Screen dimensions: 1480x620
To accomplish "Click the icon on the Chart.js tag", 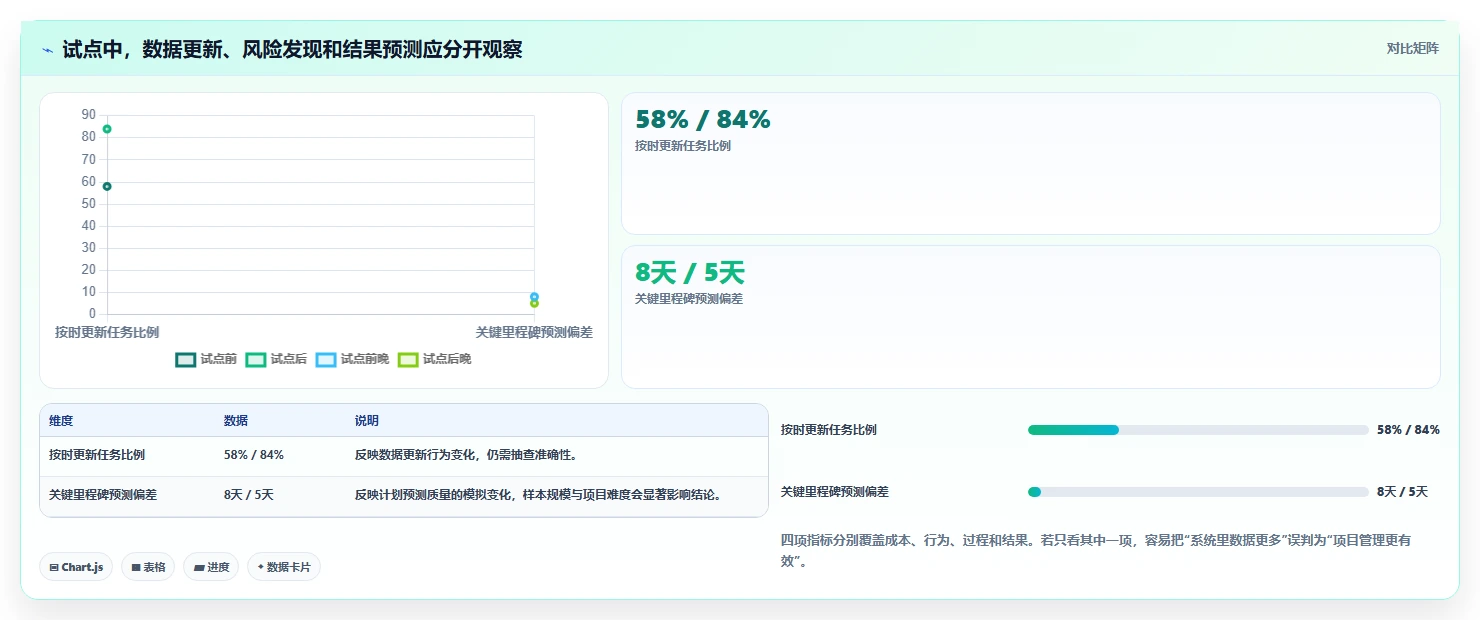I will point(54,567).
